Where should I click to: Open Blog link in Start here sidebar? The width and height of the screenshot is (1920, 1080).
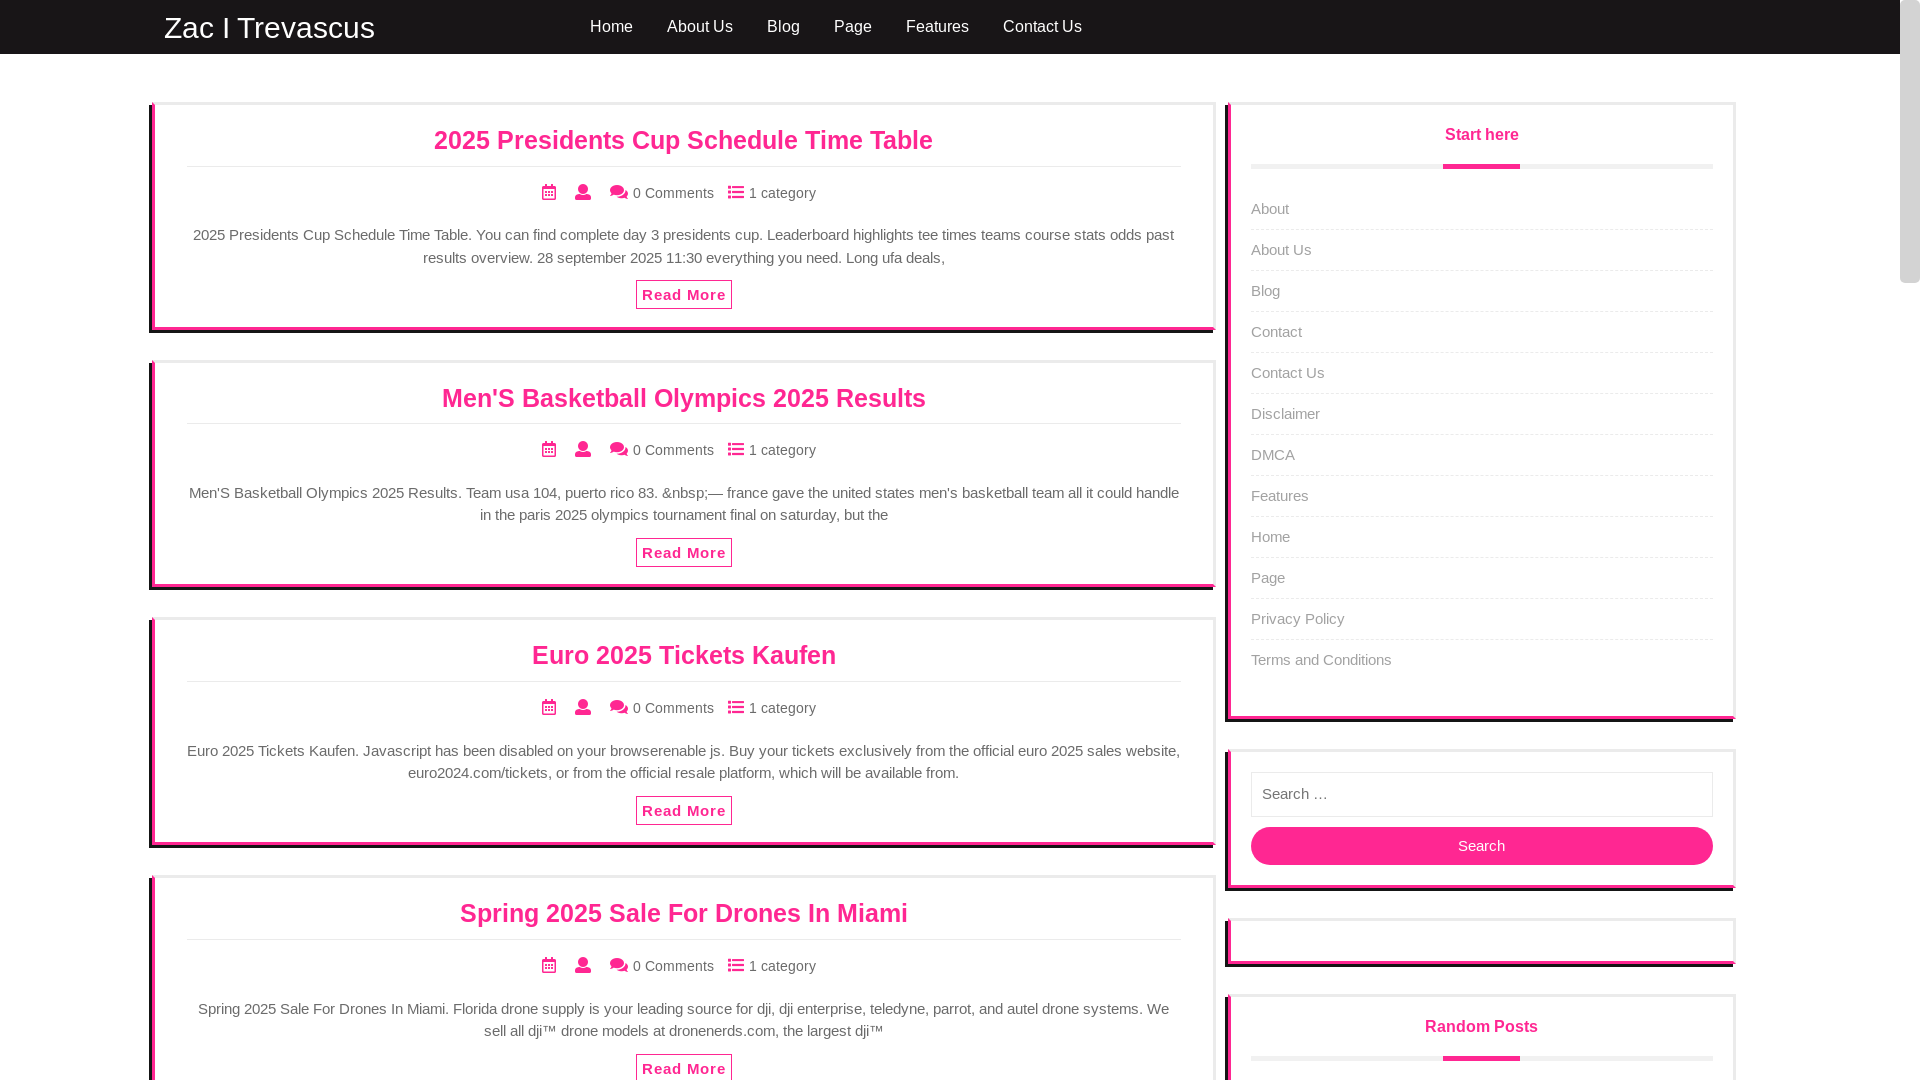[1265, 291]
